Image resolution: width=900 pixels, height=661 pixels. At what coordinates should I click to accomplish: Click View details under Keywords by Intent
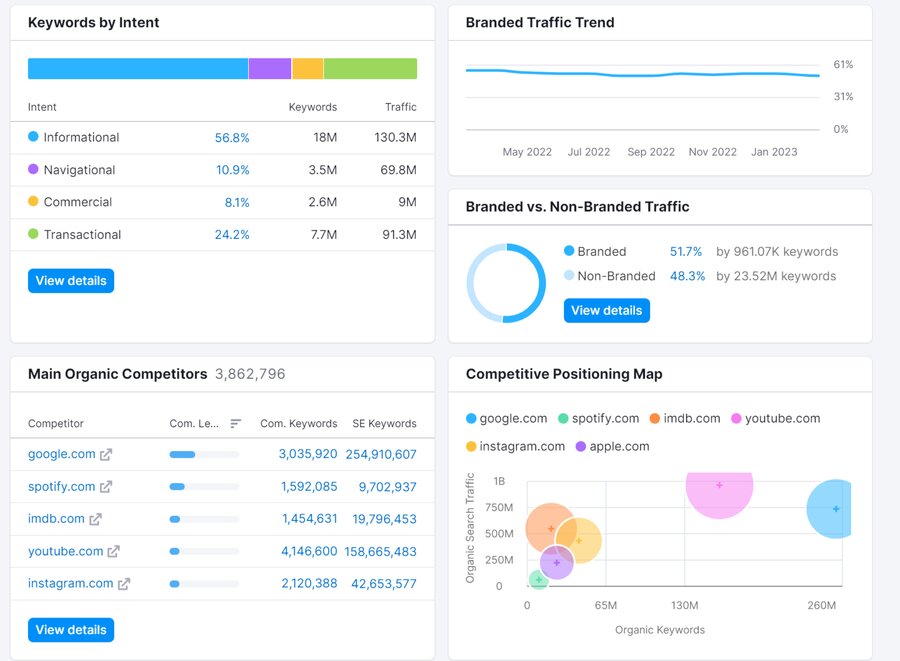[71, 281]
